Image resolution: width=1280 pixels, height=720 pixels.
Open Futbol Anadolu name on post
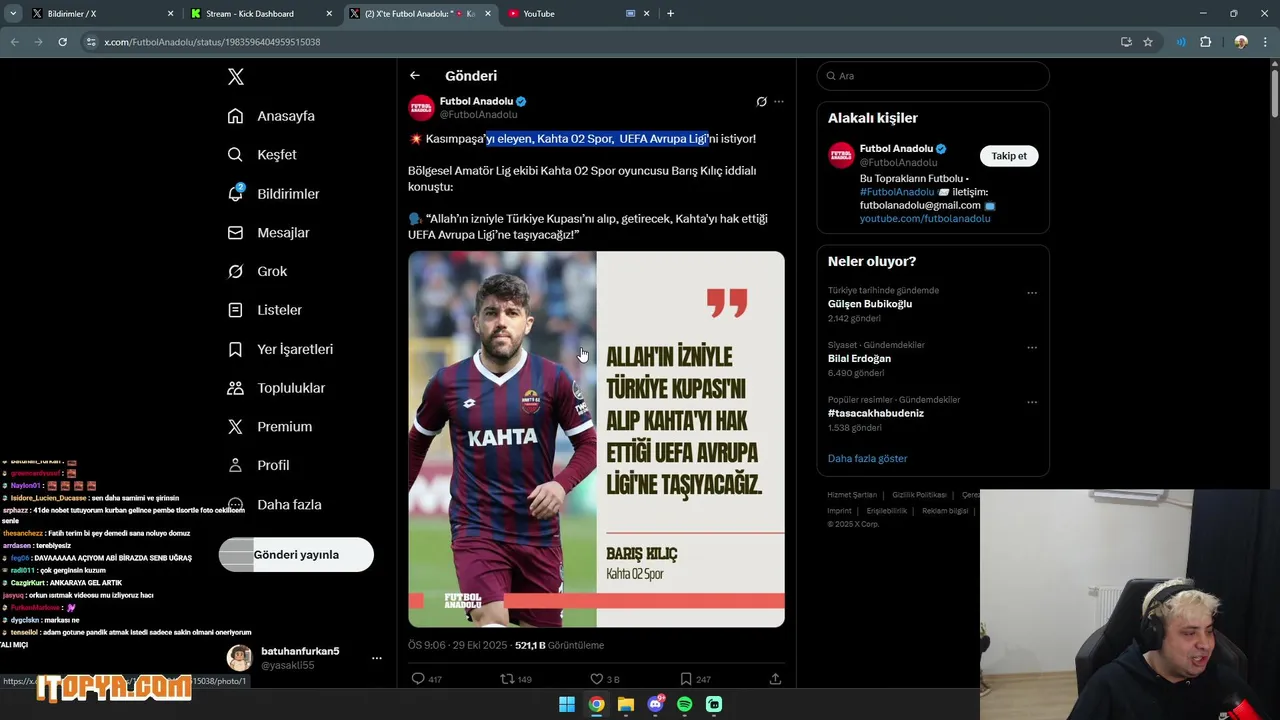pos(476,101)
